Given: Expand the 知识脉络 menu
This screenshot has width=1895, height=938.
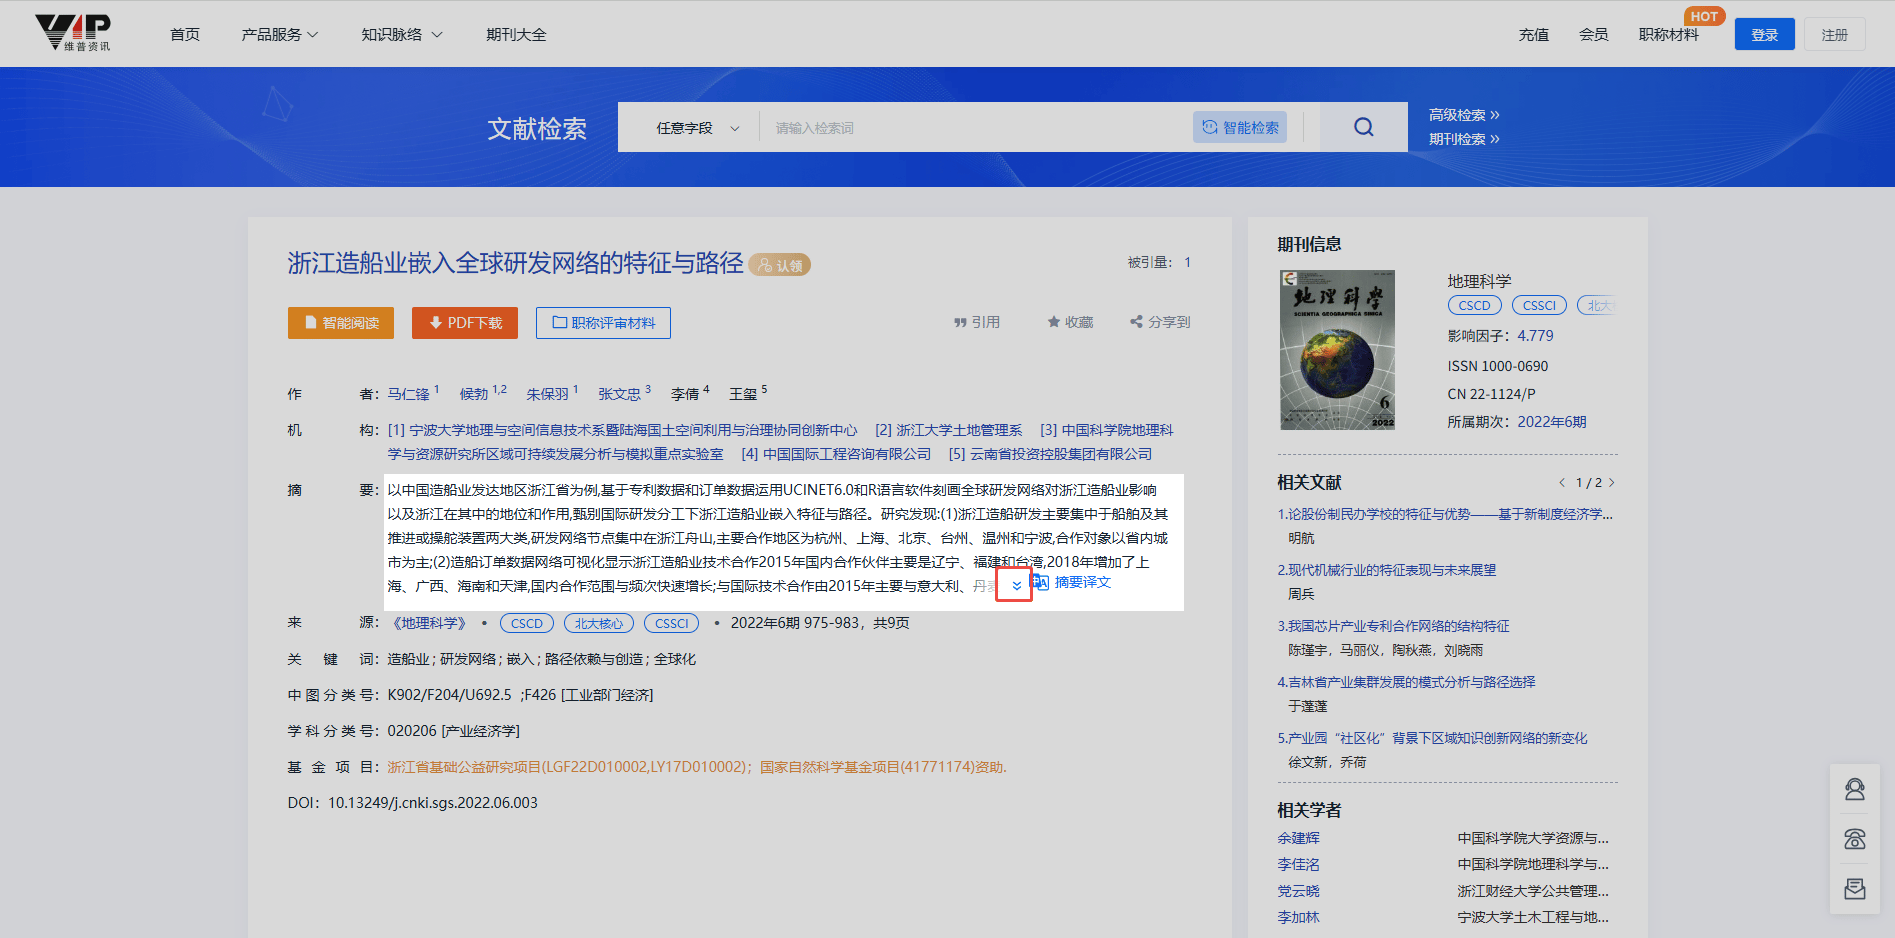Looking at the screenshot, I should tap(401, 34).
